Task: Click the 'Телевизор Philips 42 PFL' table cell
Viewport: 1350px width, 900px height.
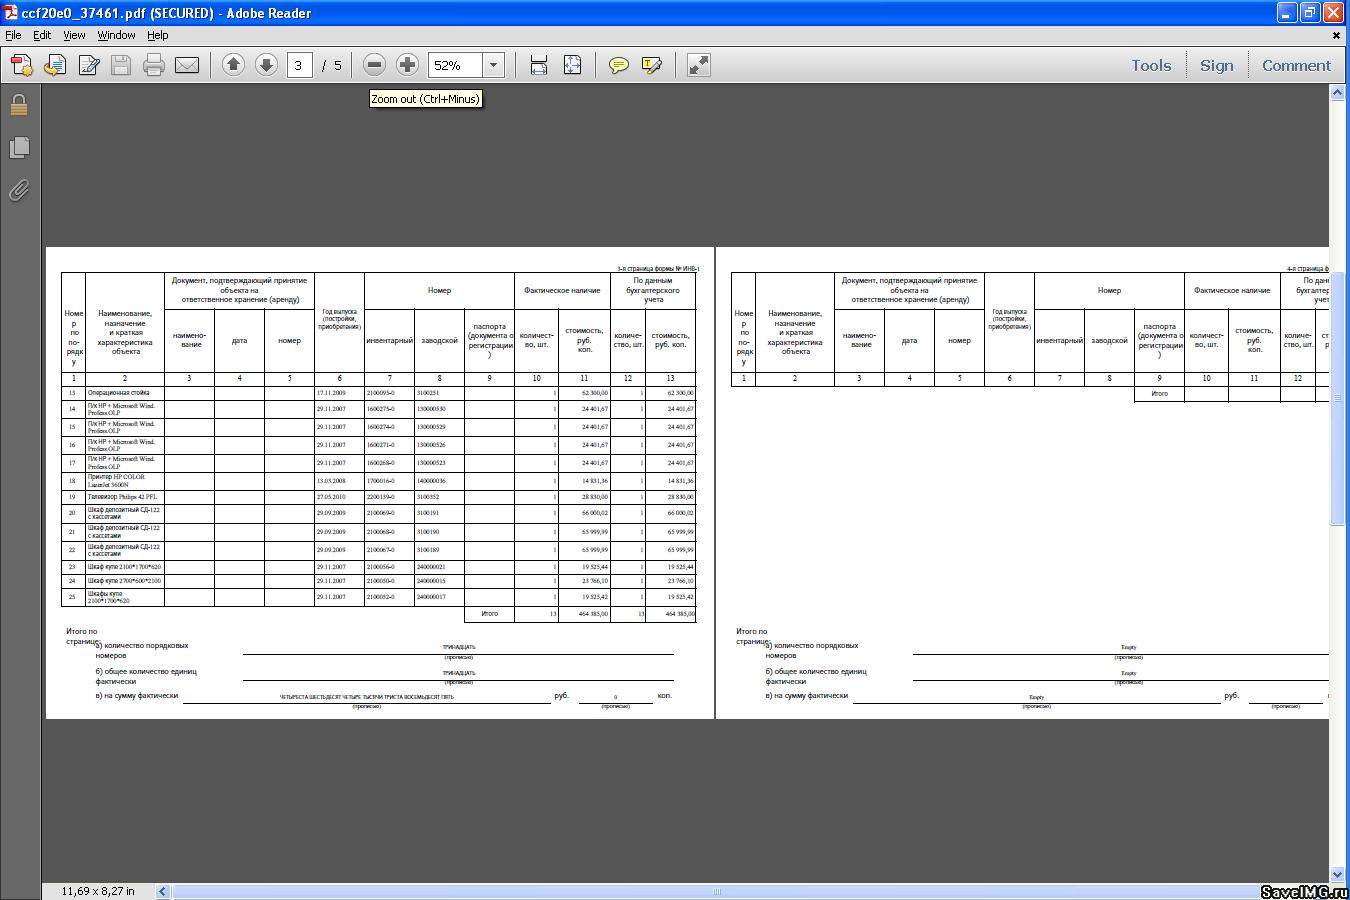Action: pos(125,497)
